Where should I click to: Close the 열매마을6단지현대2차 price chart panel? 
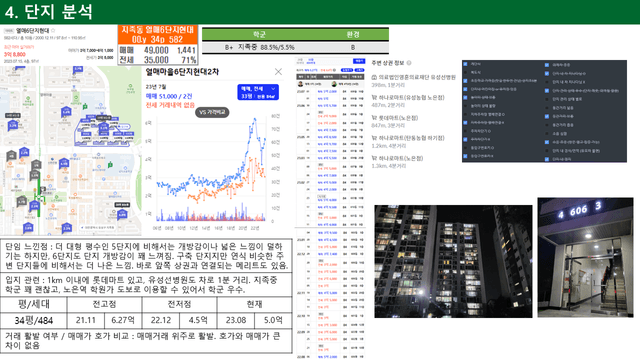click(x=278, y=72)
